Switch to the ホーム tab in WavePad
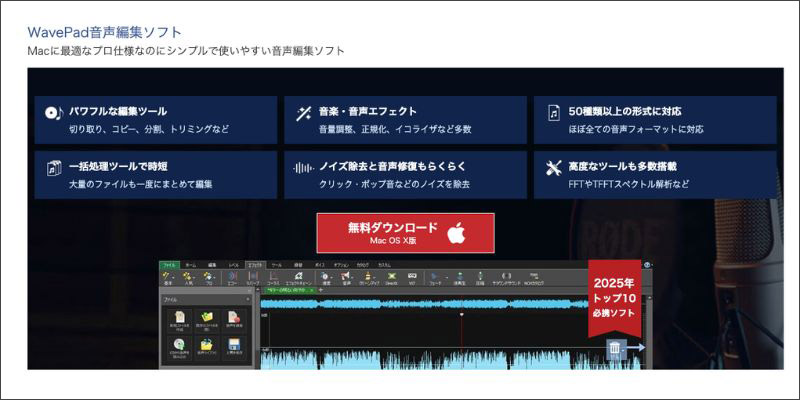 coord(191,265)
